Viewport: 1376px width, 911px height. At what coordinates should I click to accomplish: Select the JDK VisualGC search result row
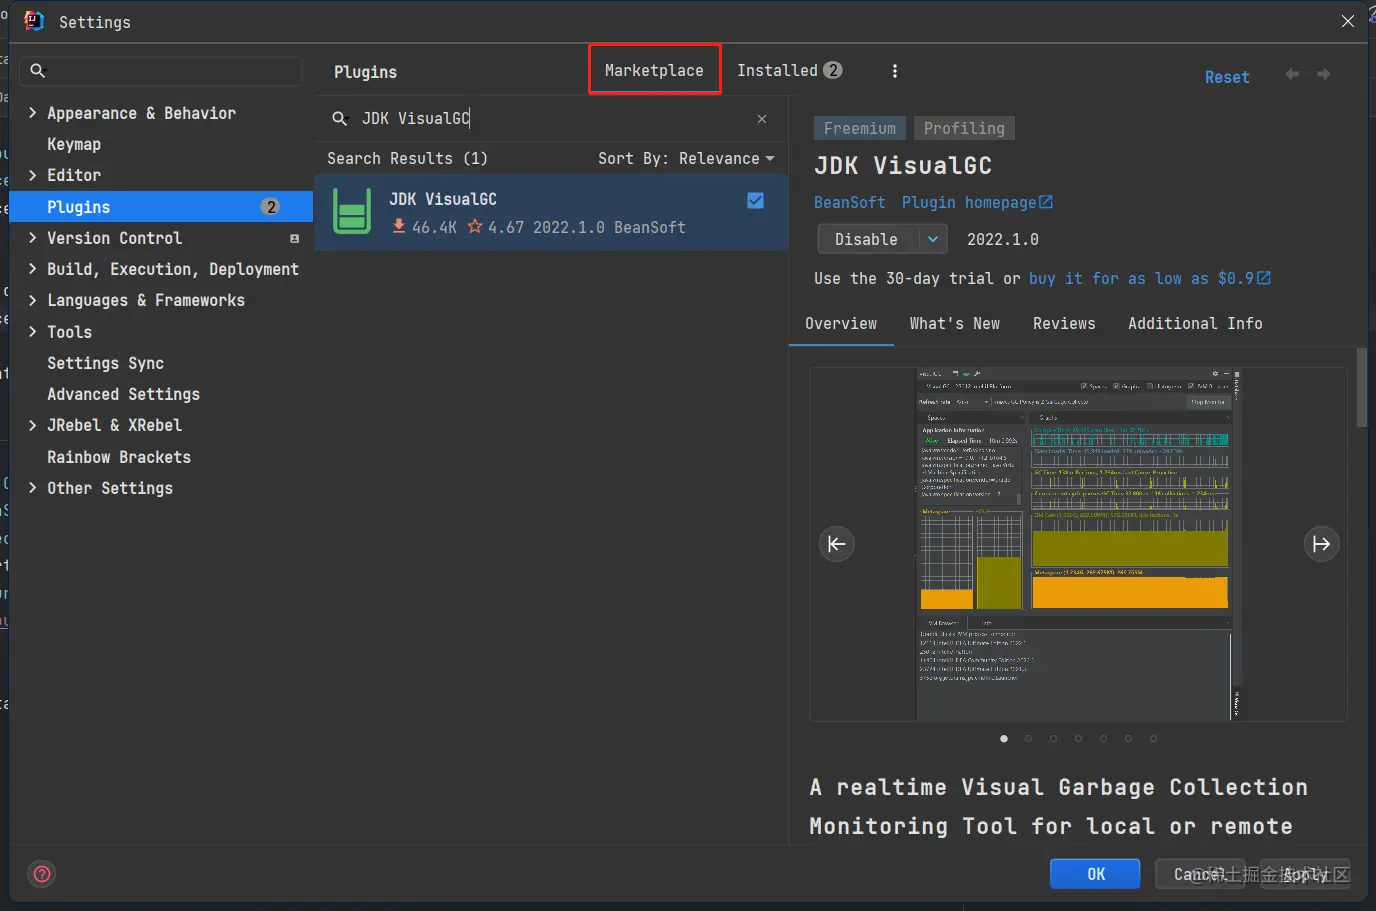click(x=551, y=212)
